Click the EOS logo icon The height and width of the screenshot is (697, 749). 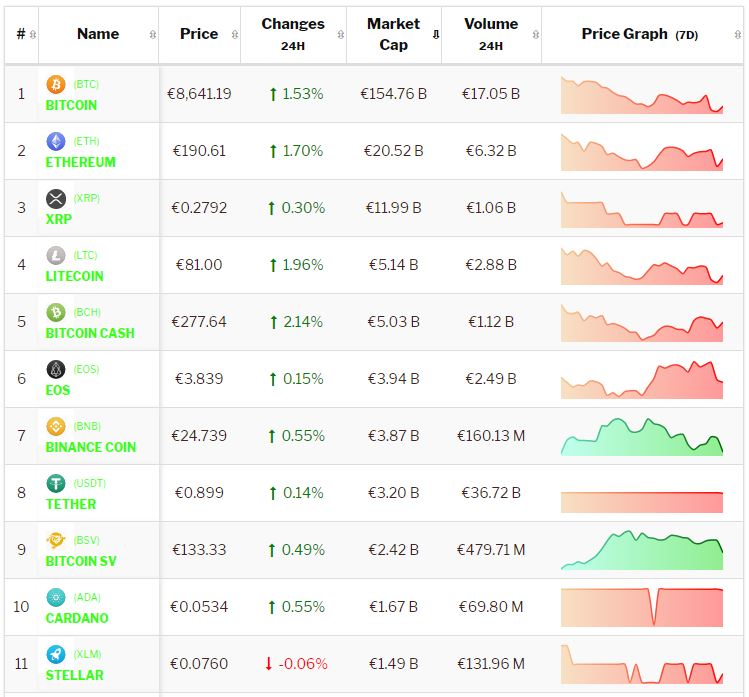56,370
